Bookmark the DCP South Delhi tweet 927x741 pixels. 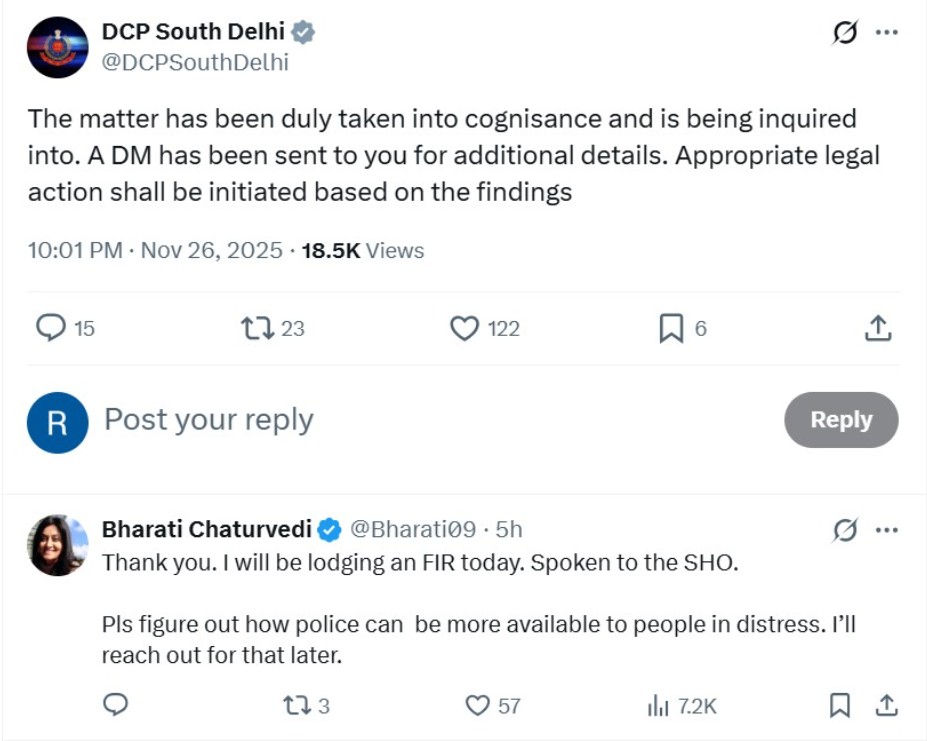[670, 328]
